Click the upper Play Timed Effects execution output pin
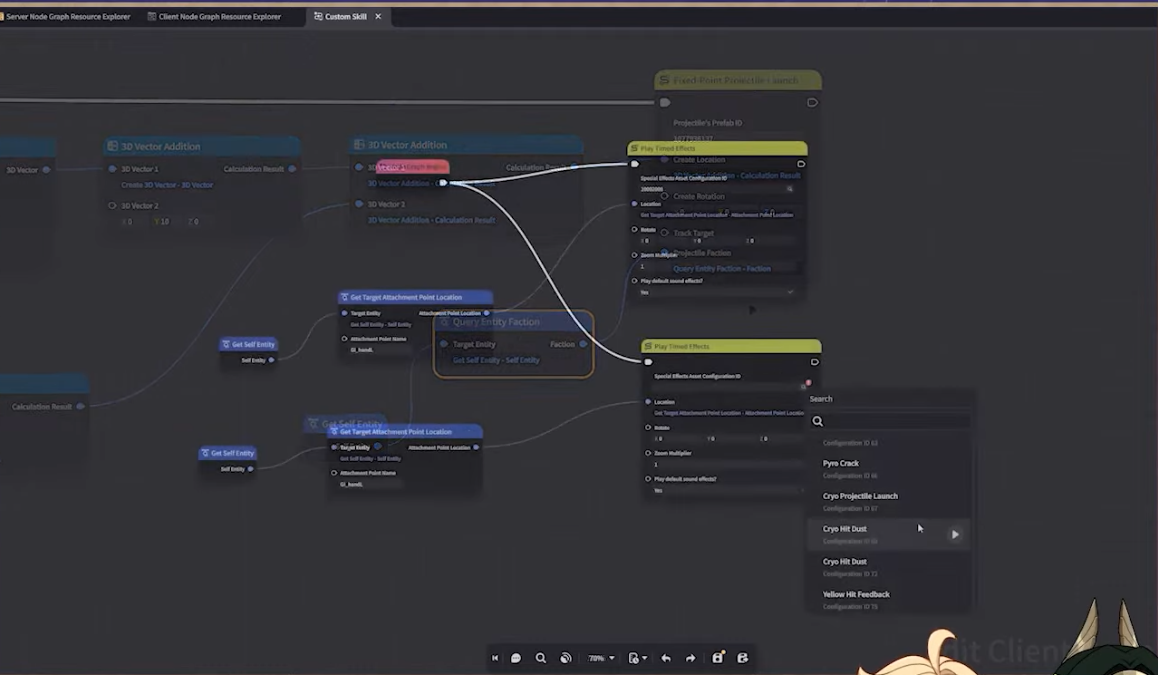The image size is (1158, 675). pyautogui.click(x=801, y=164)
